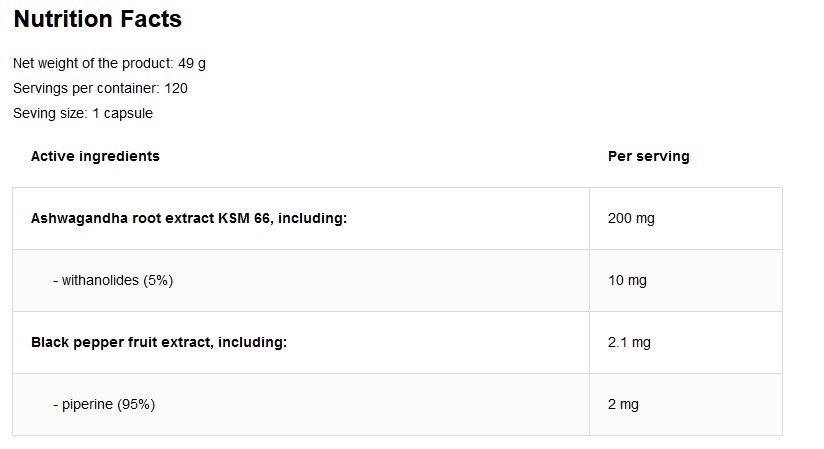Click the (5%) percentage beside withanolides
824x449 pixels.
pyautogui.click(x=158, y=280)
